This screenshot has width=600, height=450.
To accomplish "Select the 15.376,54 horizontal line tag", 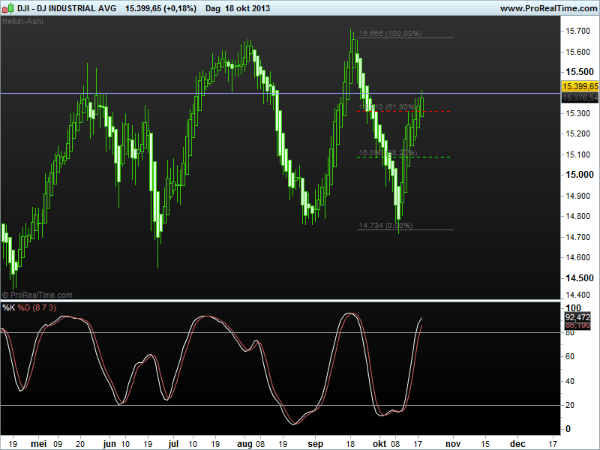I will click(x=580, y=98).
